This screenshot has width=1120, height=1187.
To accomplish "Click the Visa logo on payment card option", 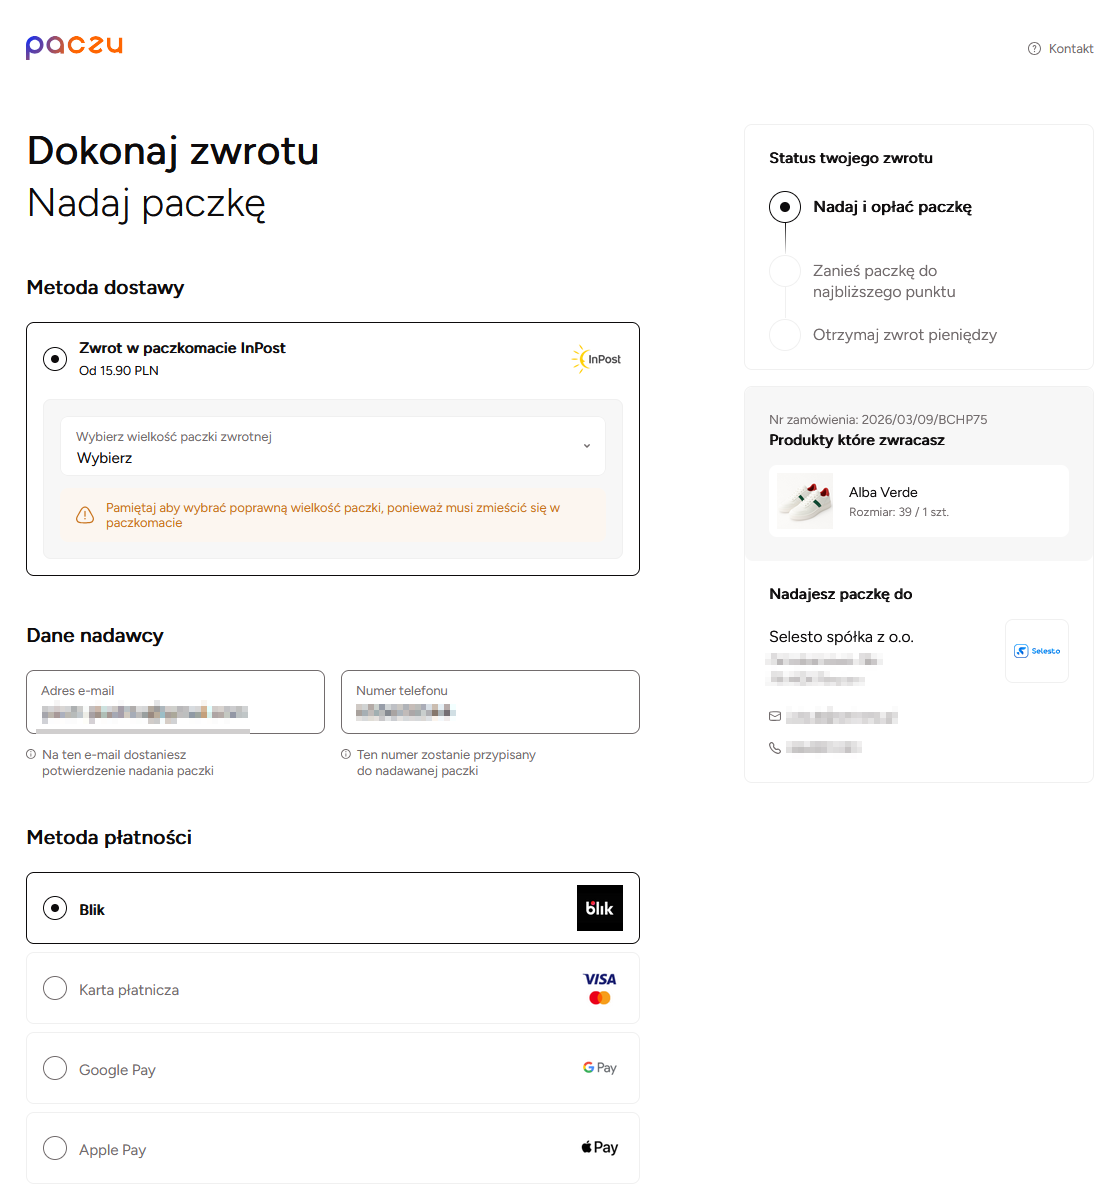I will point(599,979).
